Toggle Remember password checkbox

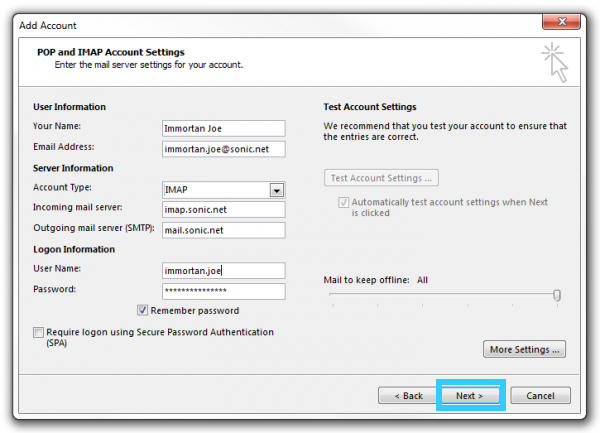coord(142,310)
